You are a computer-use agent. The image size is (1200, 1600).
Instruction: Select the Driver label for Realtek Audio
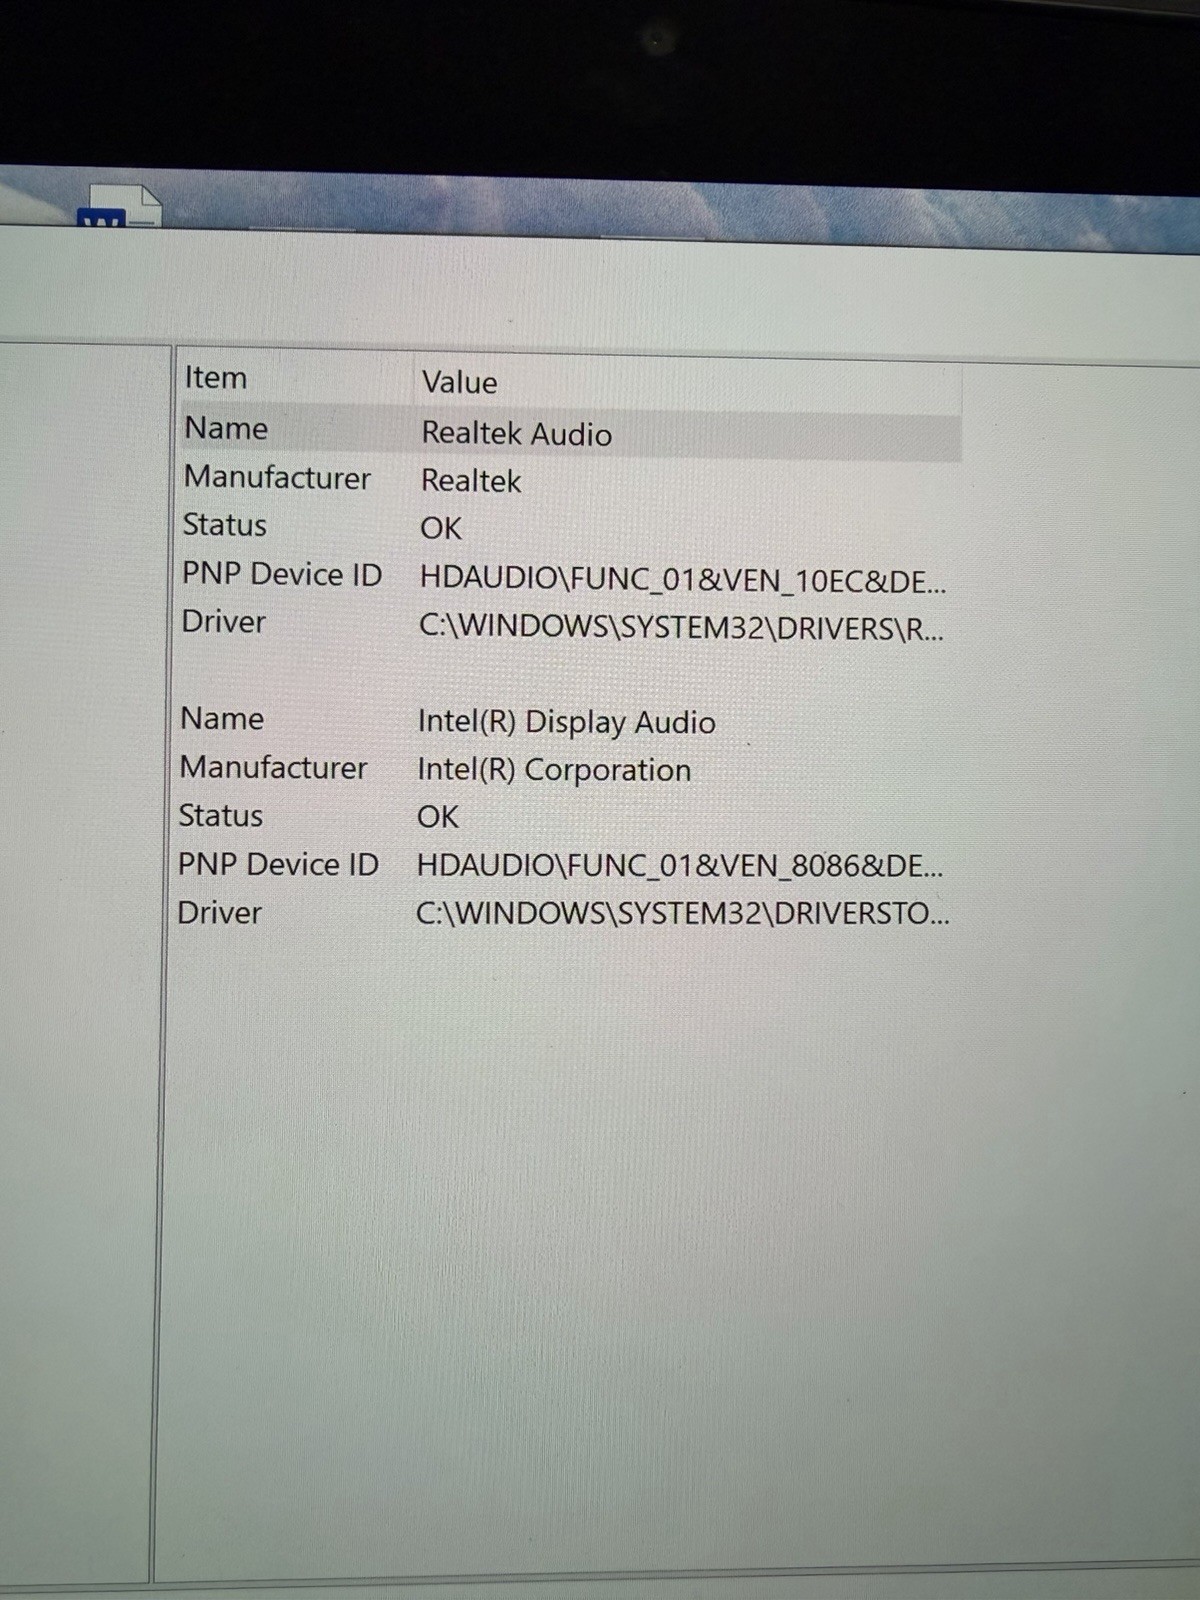click(223, 622)
